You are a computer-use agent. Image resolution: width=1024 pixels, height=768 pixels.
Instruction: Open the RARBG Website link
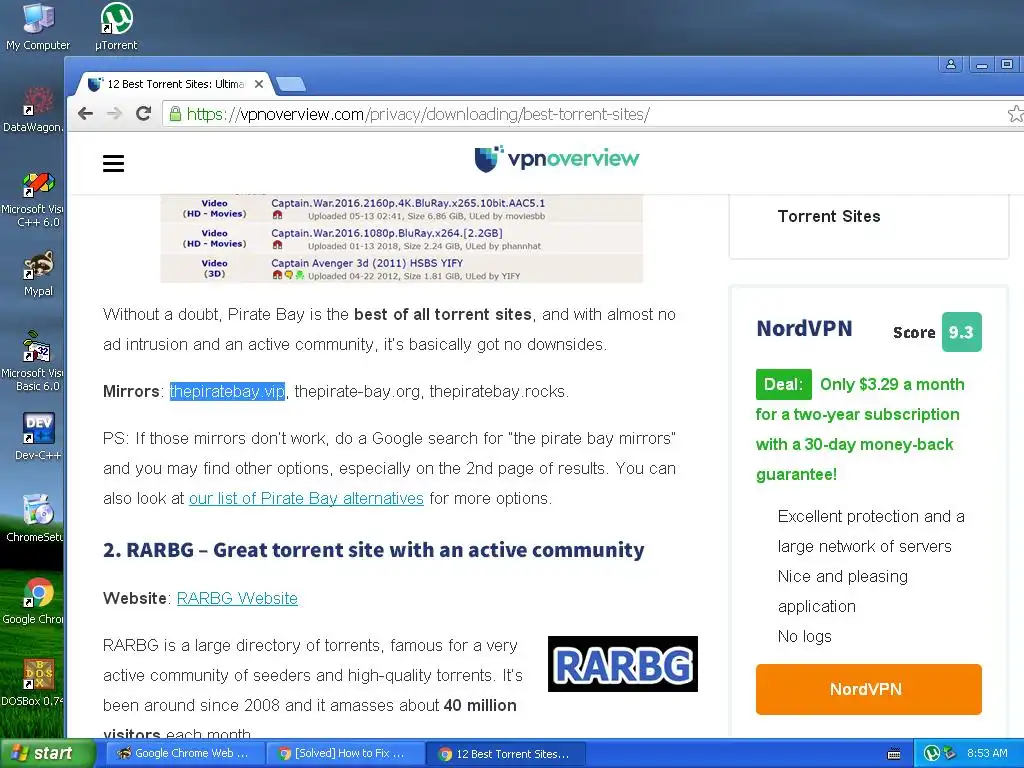[237, 598]
